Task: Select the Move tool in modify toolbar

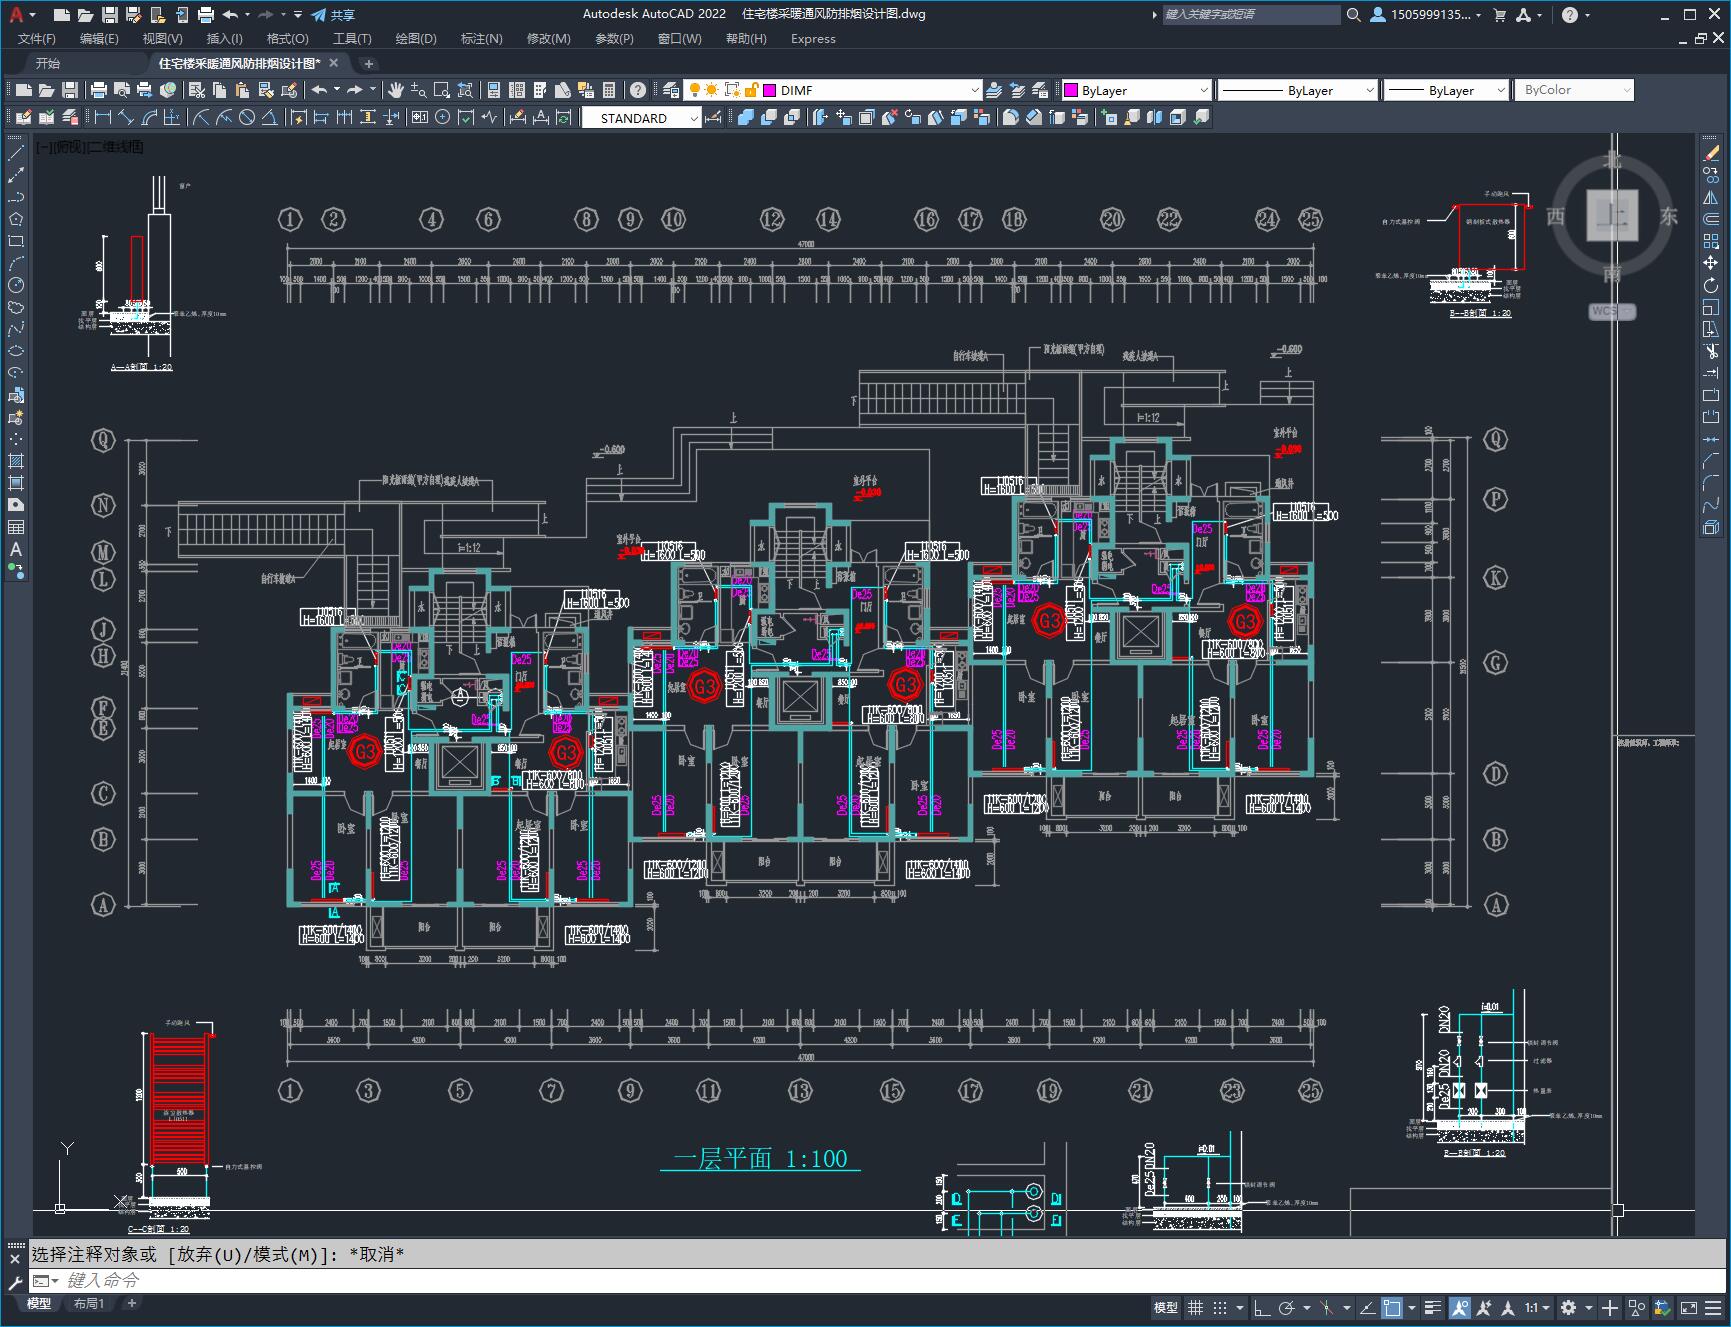Action: click(x=1711, y=263)
